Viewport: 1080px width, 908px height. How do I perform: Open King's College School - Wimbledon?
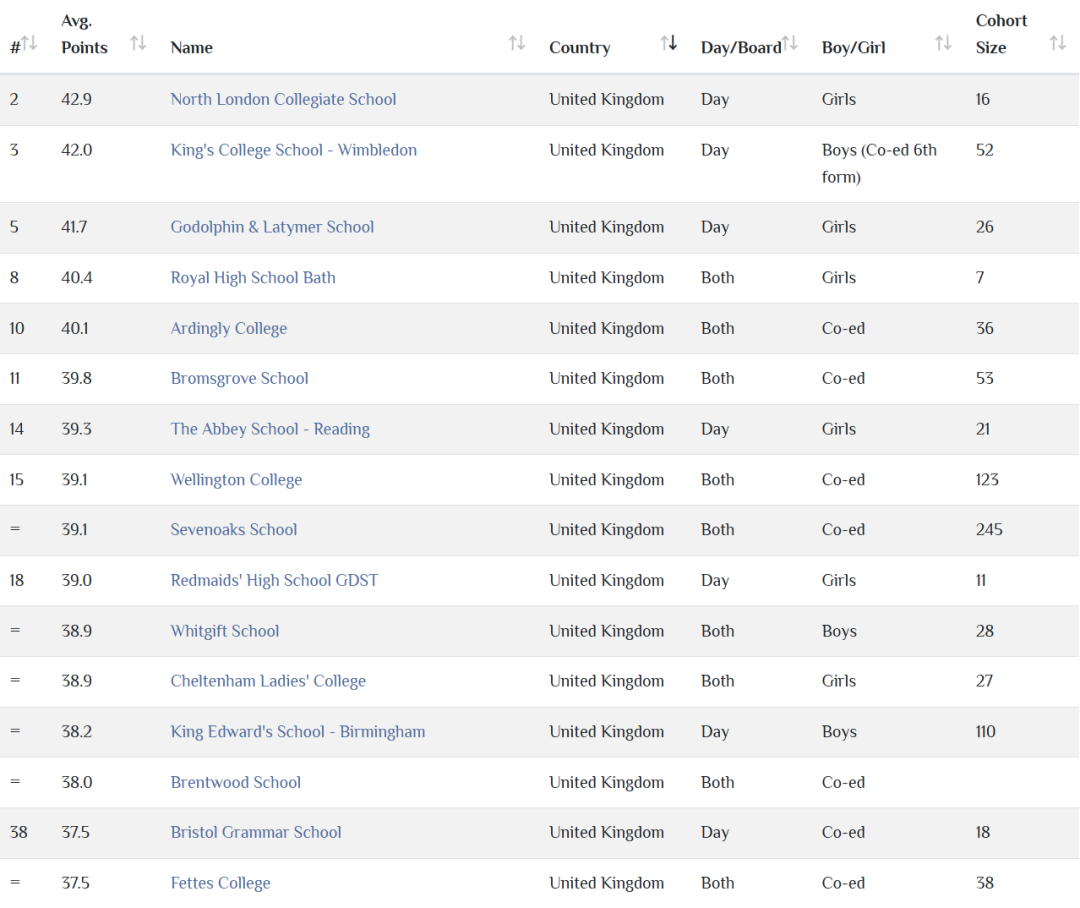click(293, 150)
